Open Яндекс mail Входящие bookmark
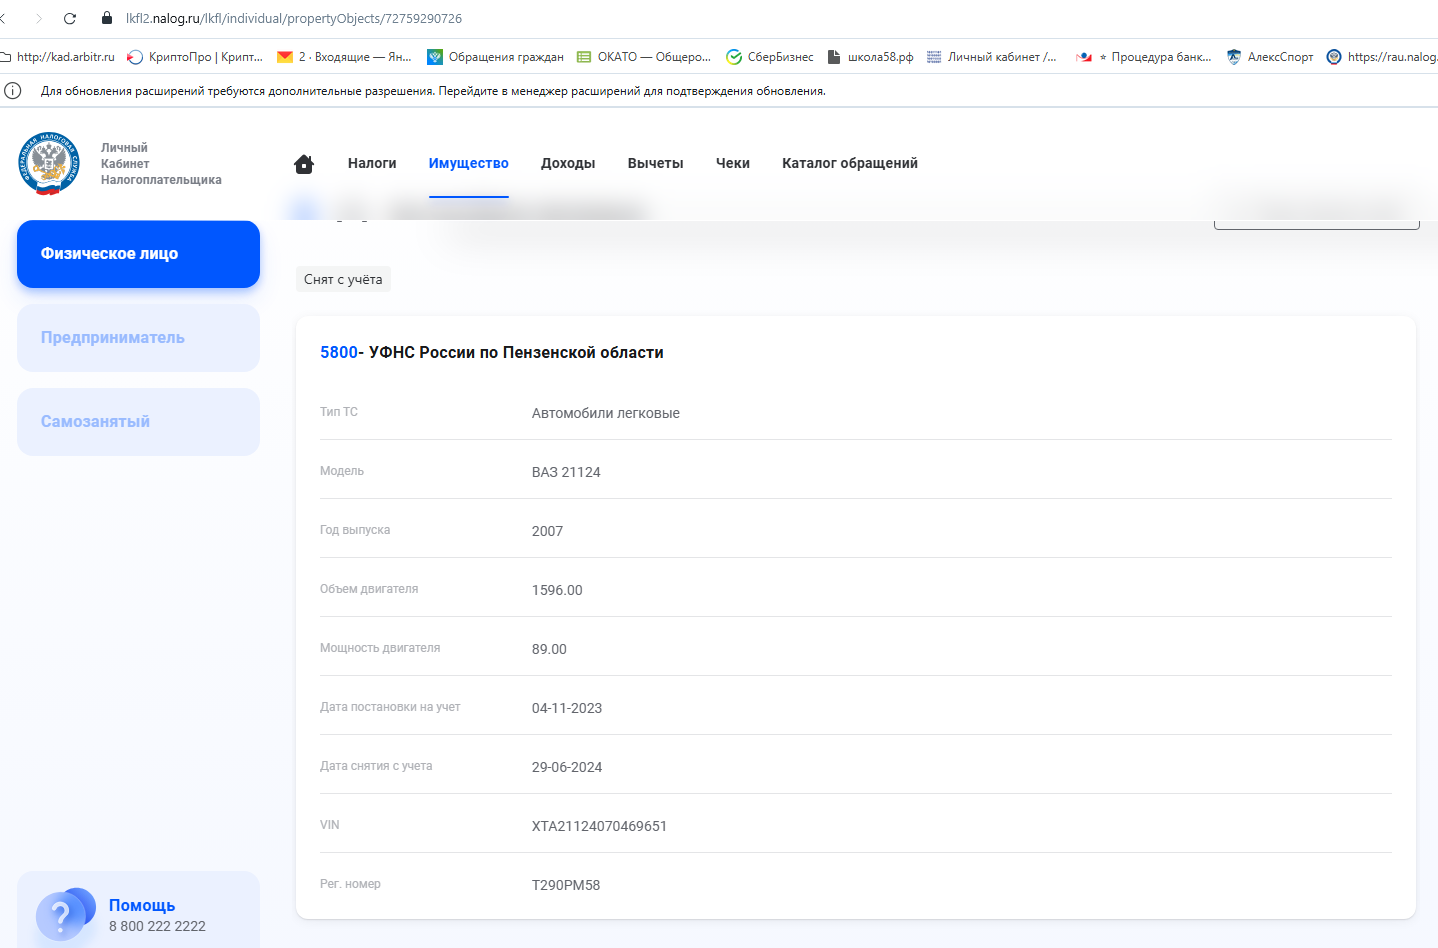Image resolution: width=1438 pixels, height=948 pixels. click(344, 57)
